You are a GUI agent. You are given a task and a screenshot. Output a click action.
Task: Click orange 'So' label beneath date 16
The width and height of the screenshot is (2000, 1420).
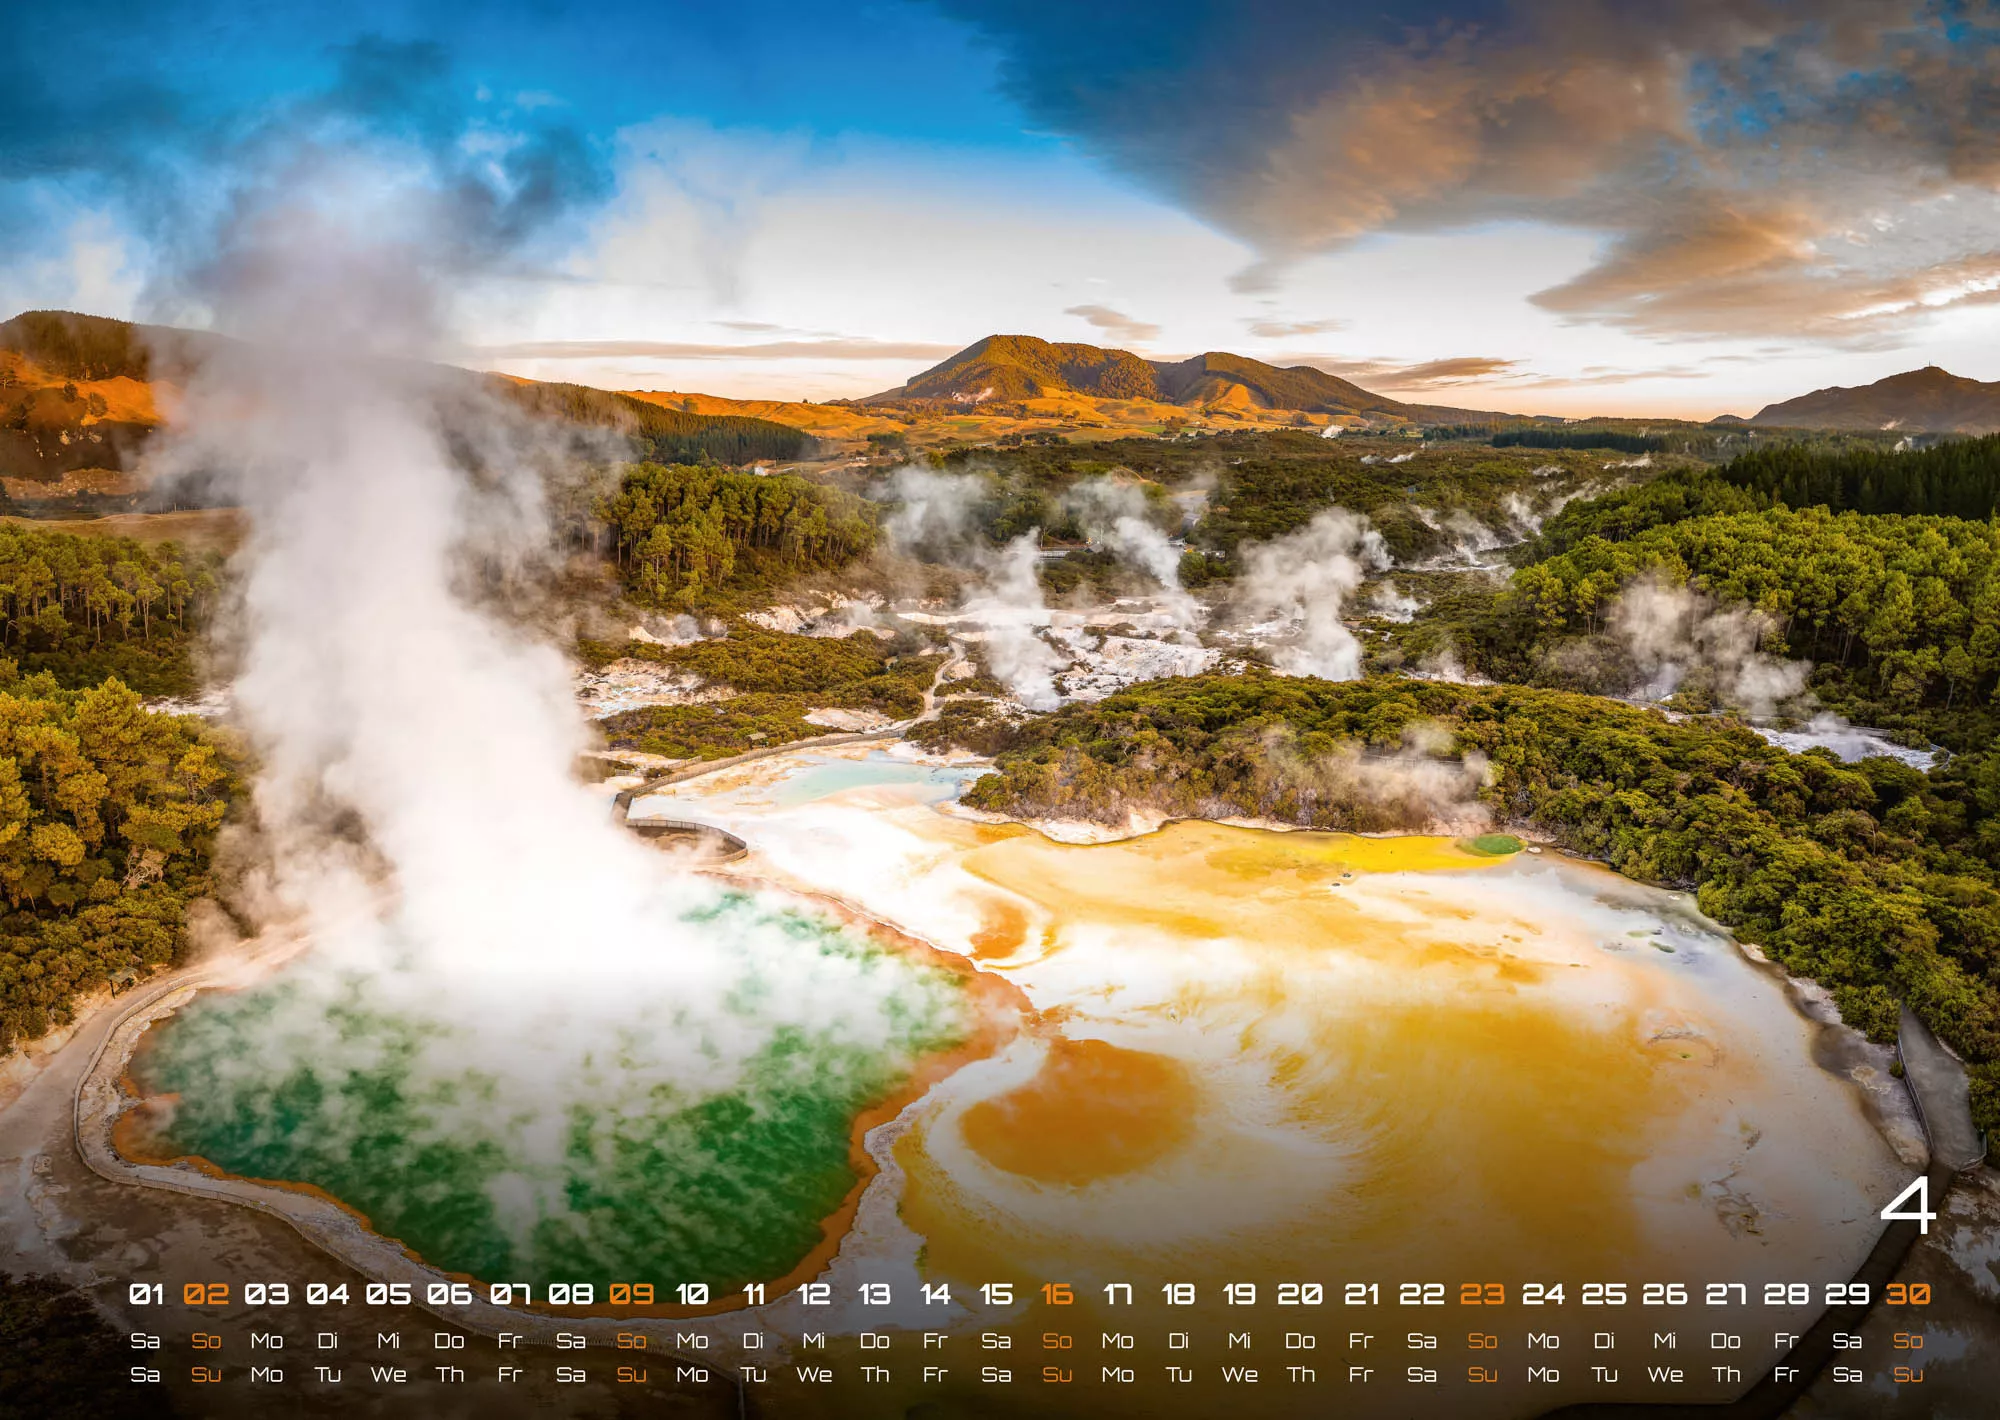tap(1057, 1341)
